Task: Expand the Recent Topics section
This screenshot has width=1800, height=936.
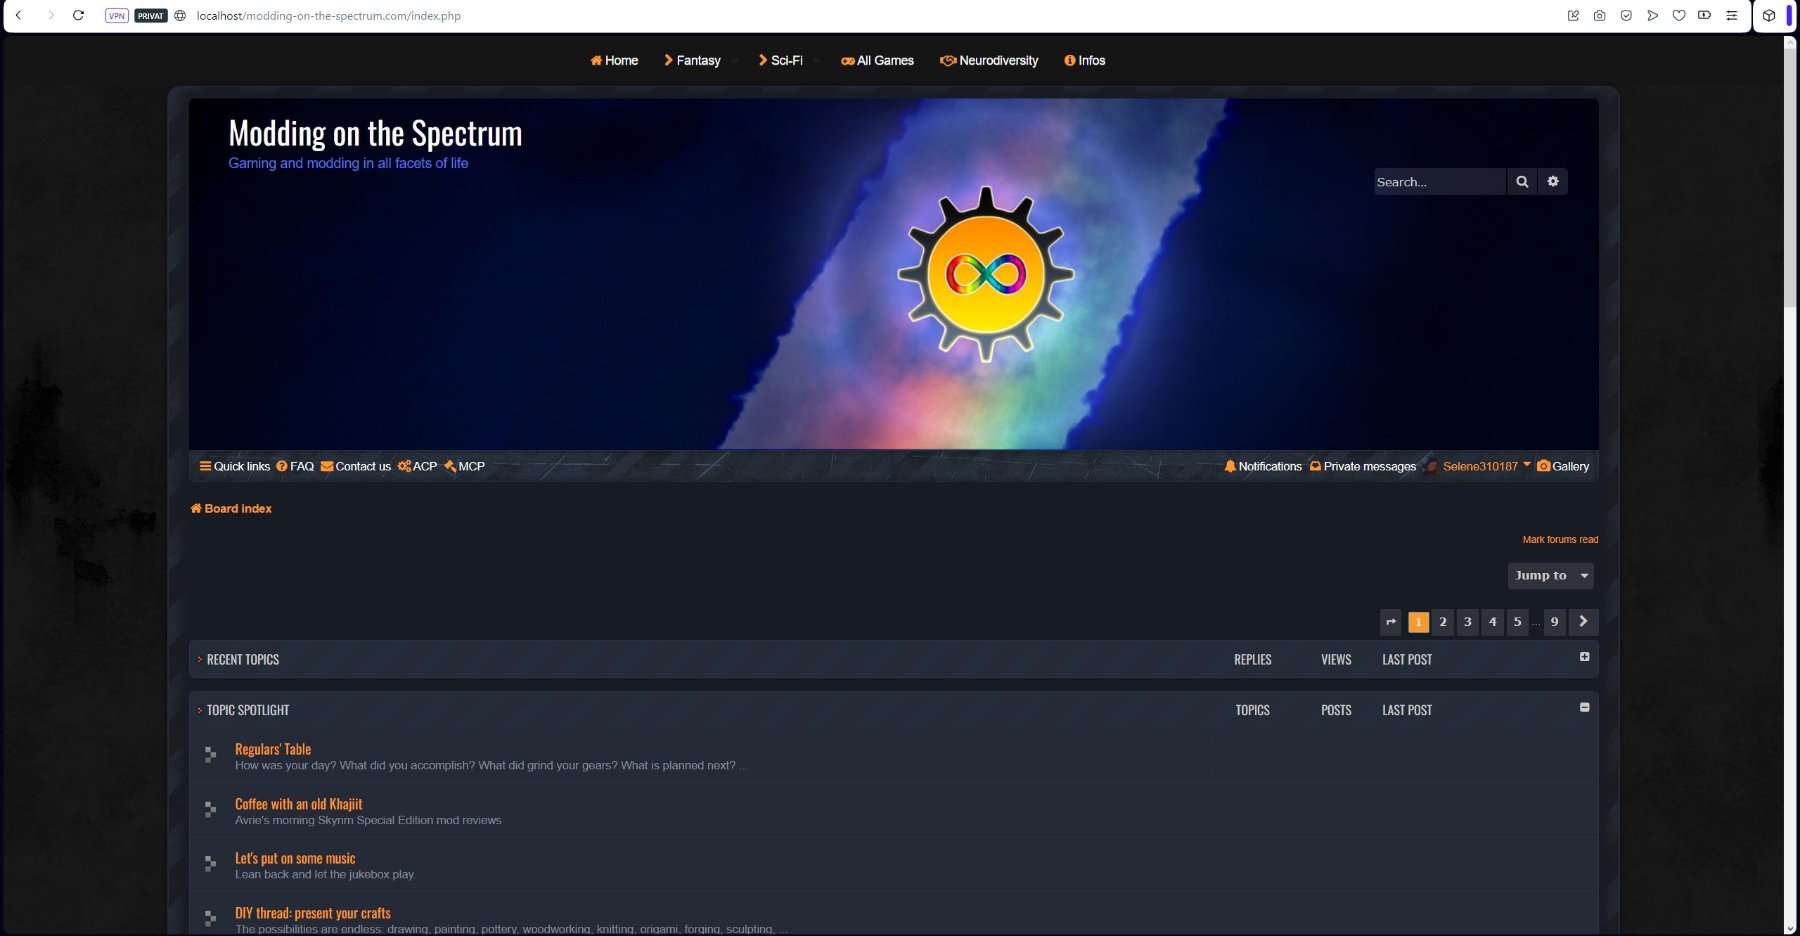Action: 1584,657
